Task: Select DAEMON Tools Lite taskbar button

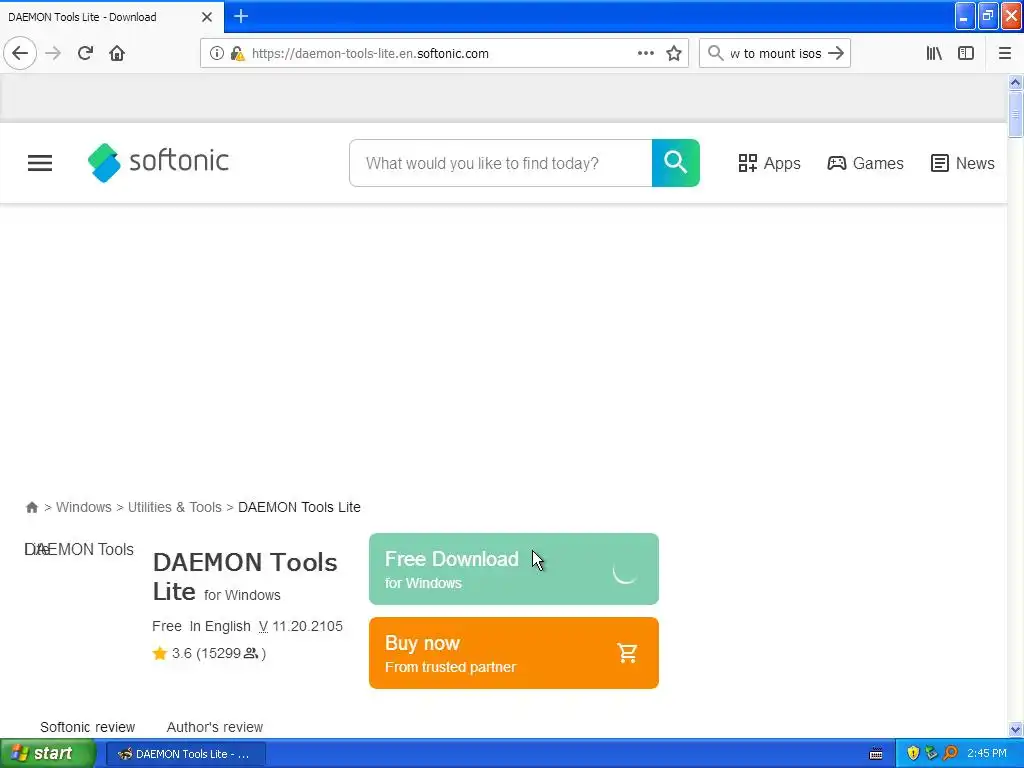Action: point(186,754)
